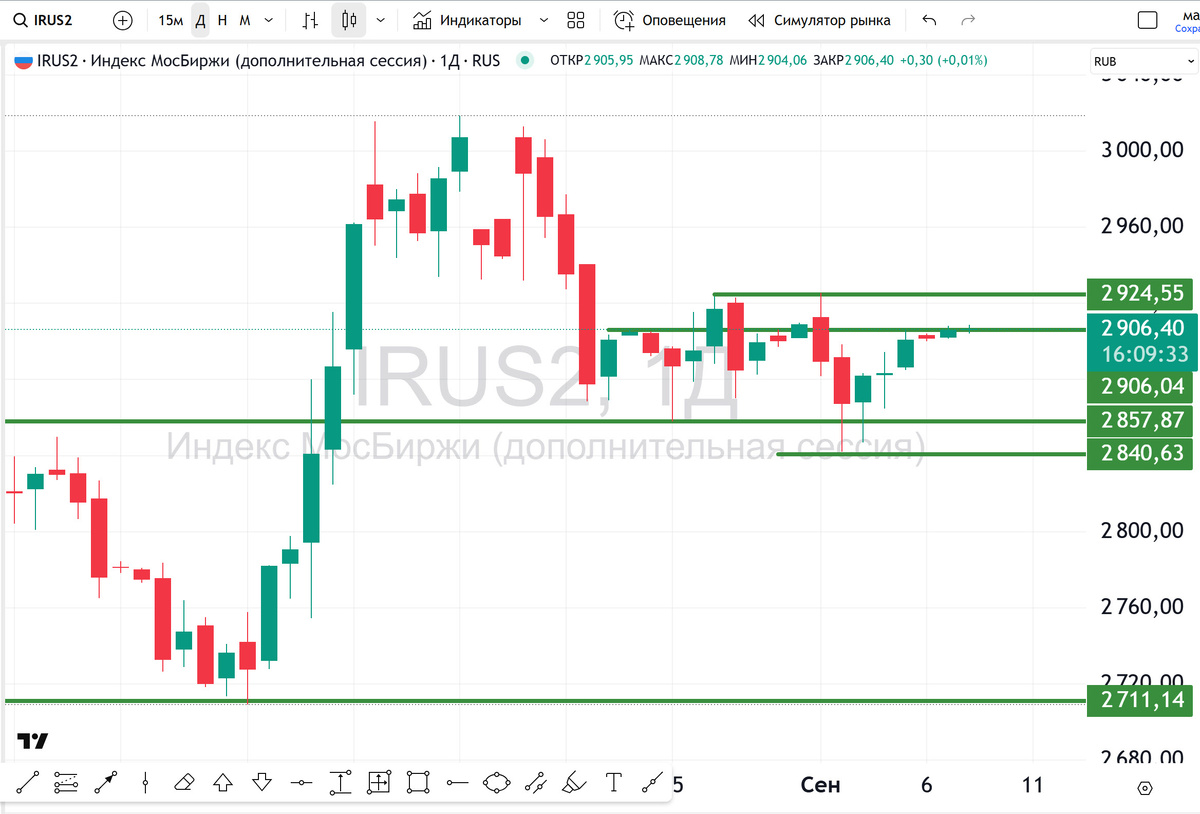Viewport: 1200px width, 814px height.
Task: Redo the chart action
Action: [x=967, y=20]
